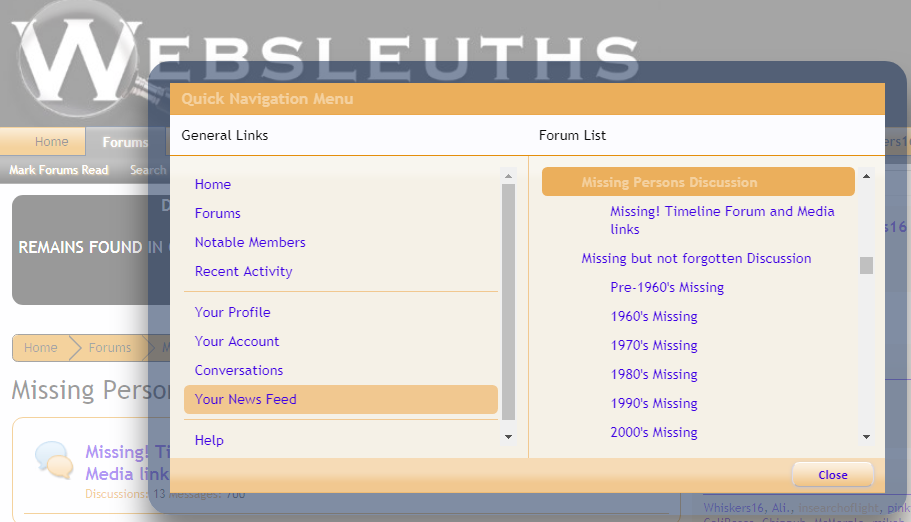Click the forum speech bubbles icon
Screen dimensions: 911x522
(x=53, y=459)
